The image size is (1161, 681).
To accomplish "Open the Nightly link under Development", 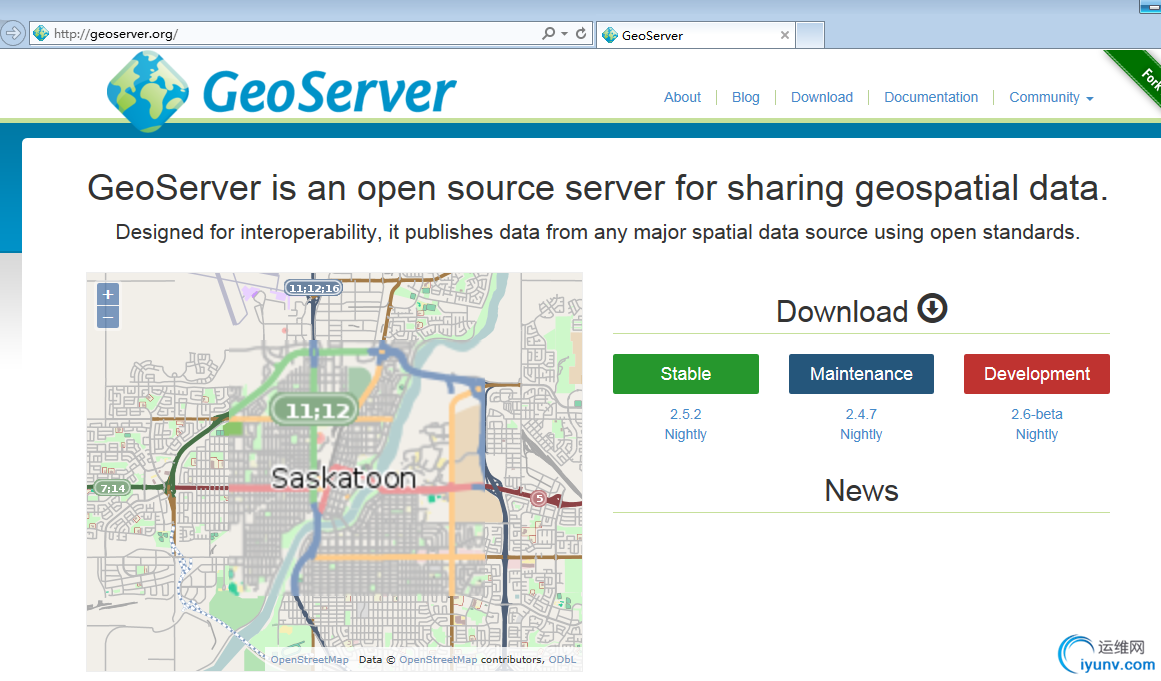I will pyautogui.click(x=1037, y=435).
